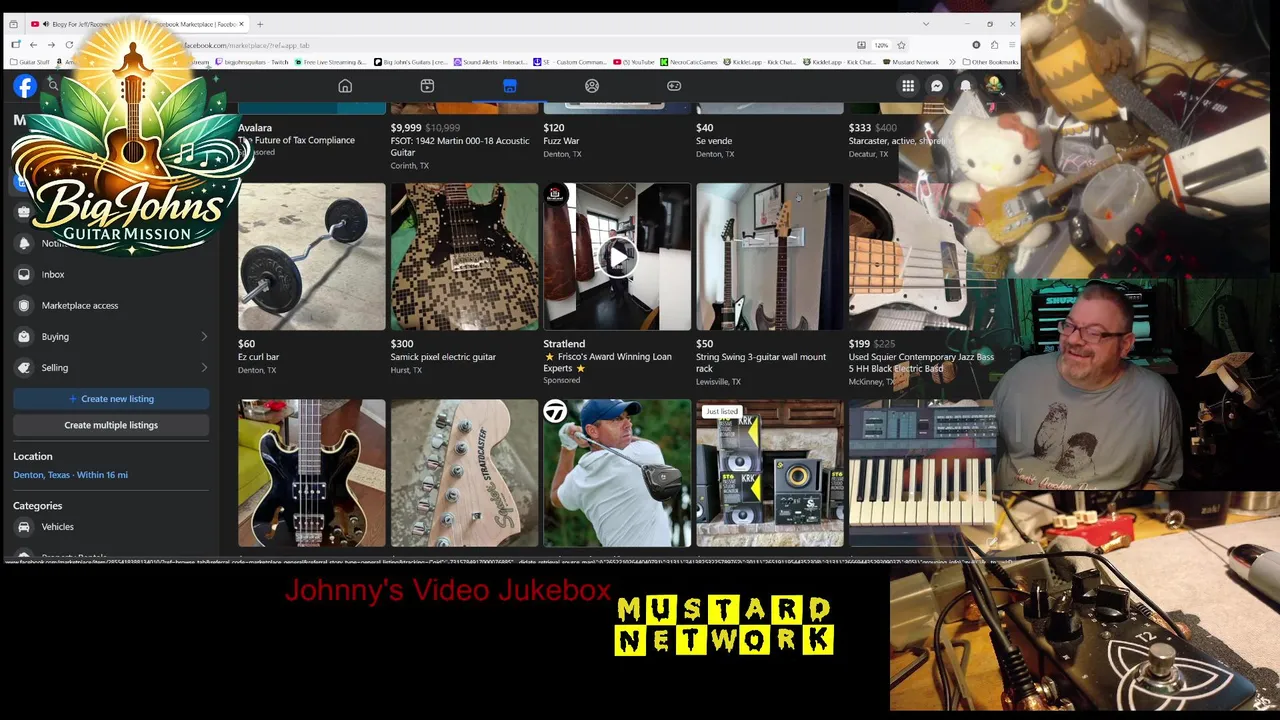This screenshot has width=1280, height=720.
Task: Open the tab list dropdown arrow
Action: tap(926, 24)
